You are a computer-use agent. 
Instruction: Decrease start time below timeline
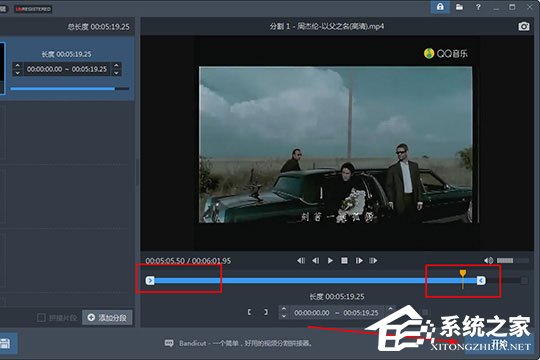(x=283, y=316)
